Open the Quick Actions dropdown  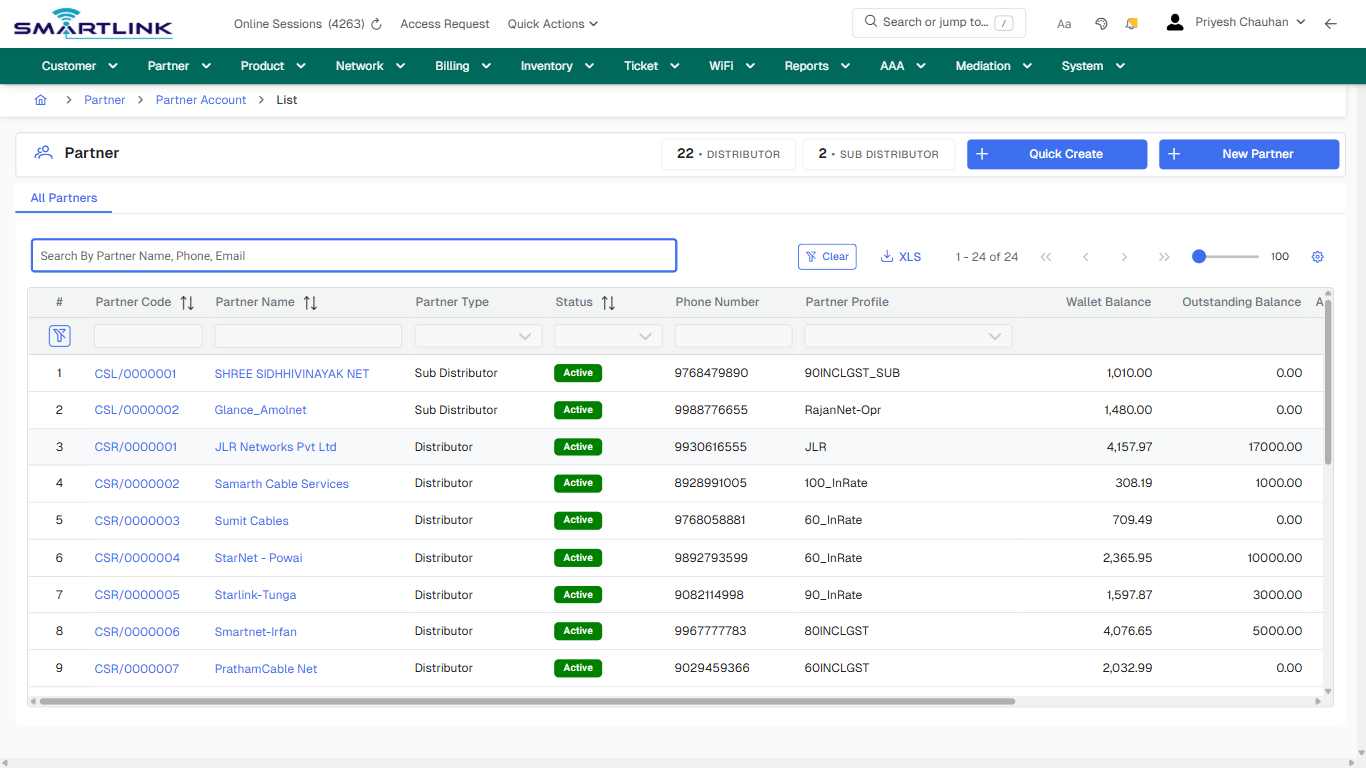(551, 23)
